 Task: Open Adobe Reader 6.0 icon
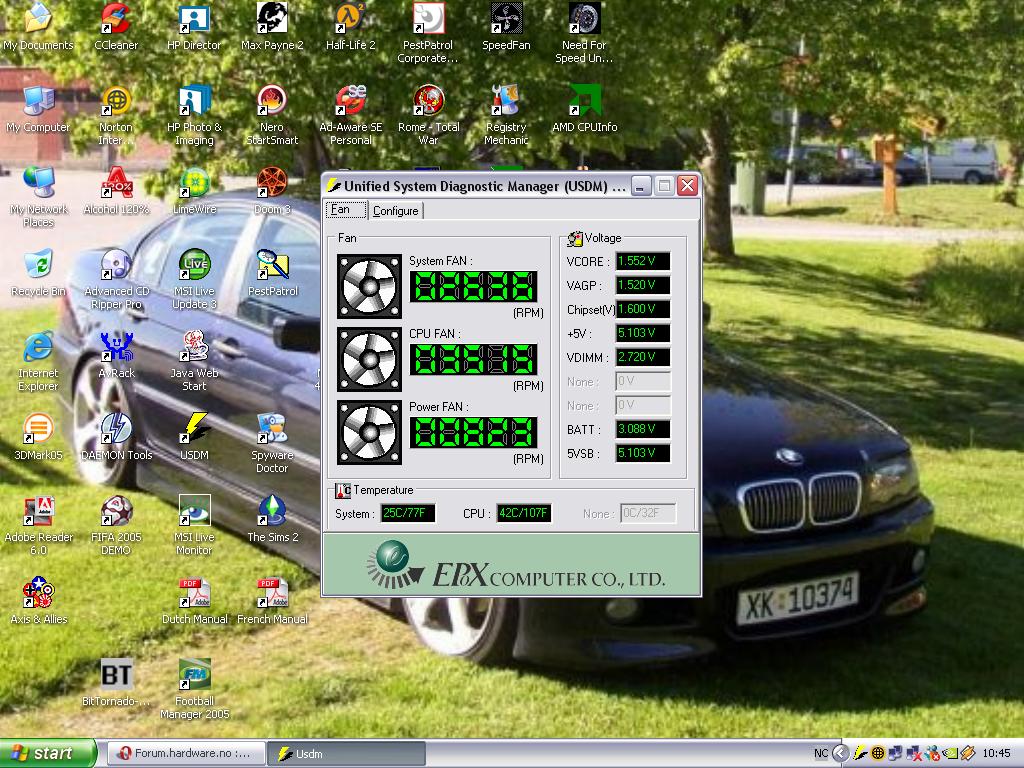coord(39,525)
